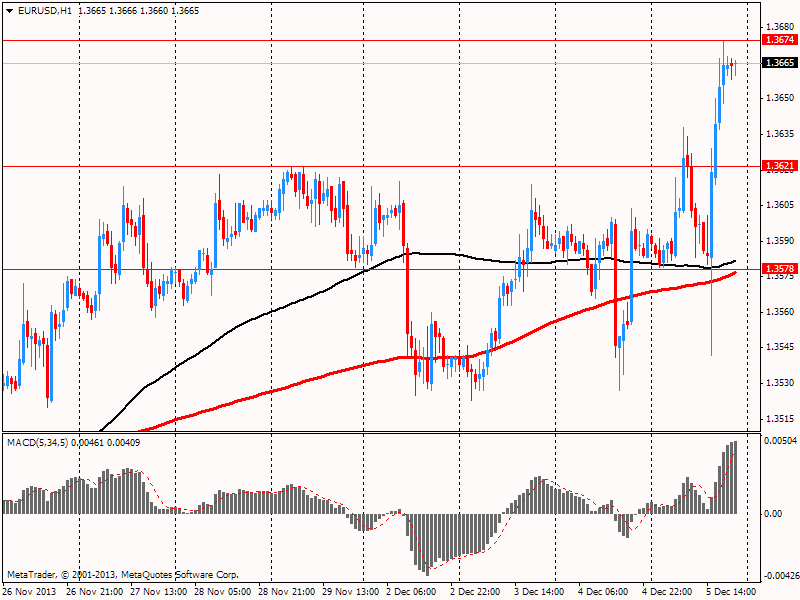The width and height of the screenshot is (800, 600).
Task: Click the chart dropdown triangle beside EURUSD,H1
Action: (x=10, y=11)
